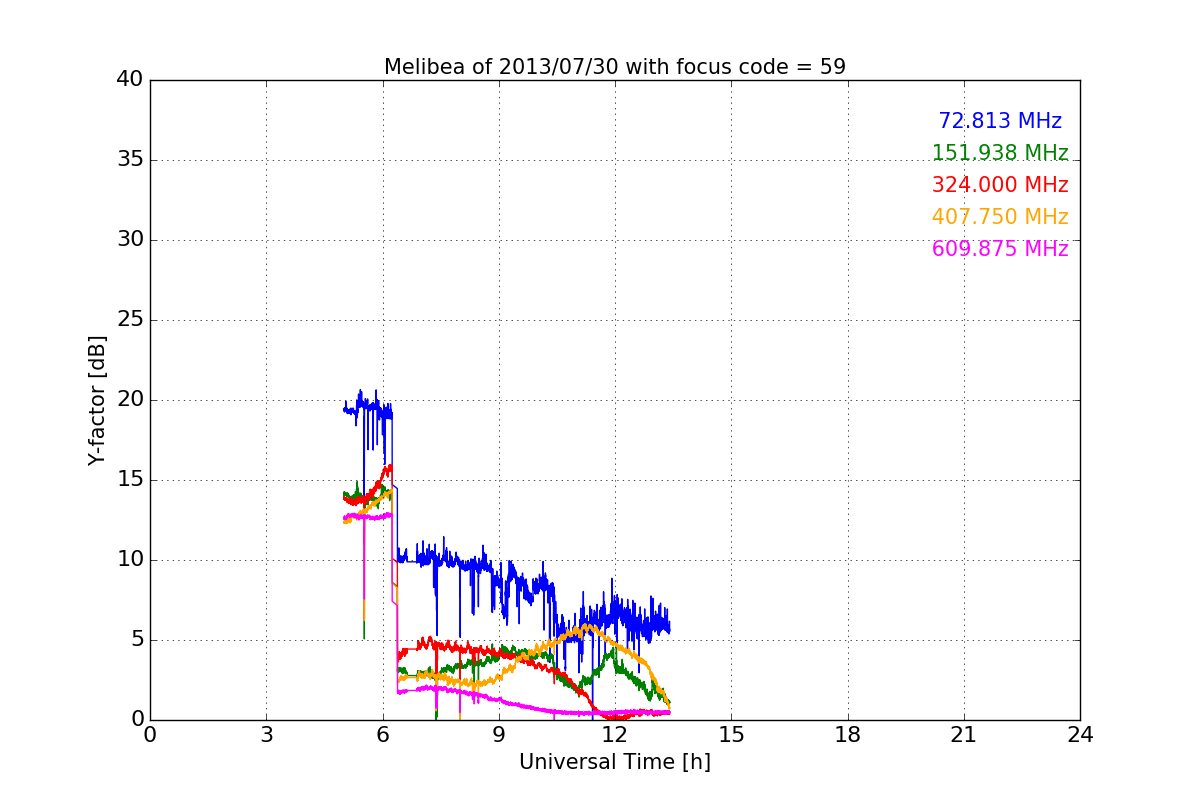Click the y-axis tick label 25
Image resolution: width=1200 pixels, height=800 pixels.
[x=130, y=320]
